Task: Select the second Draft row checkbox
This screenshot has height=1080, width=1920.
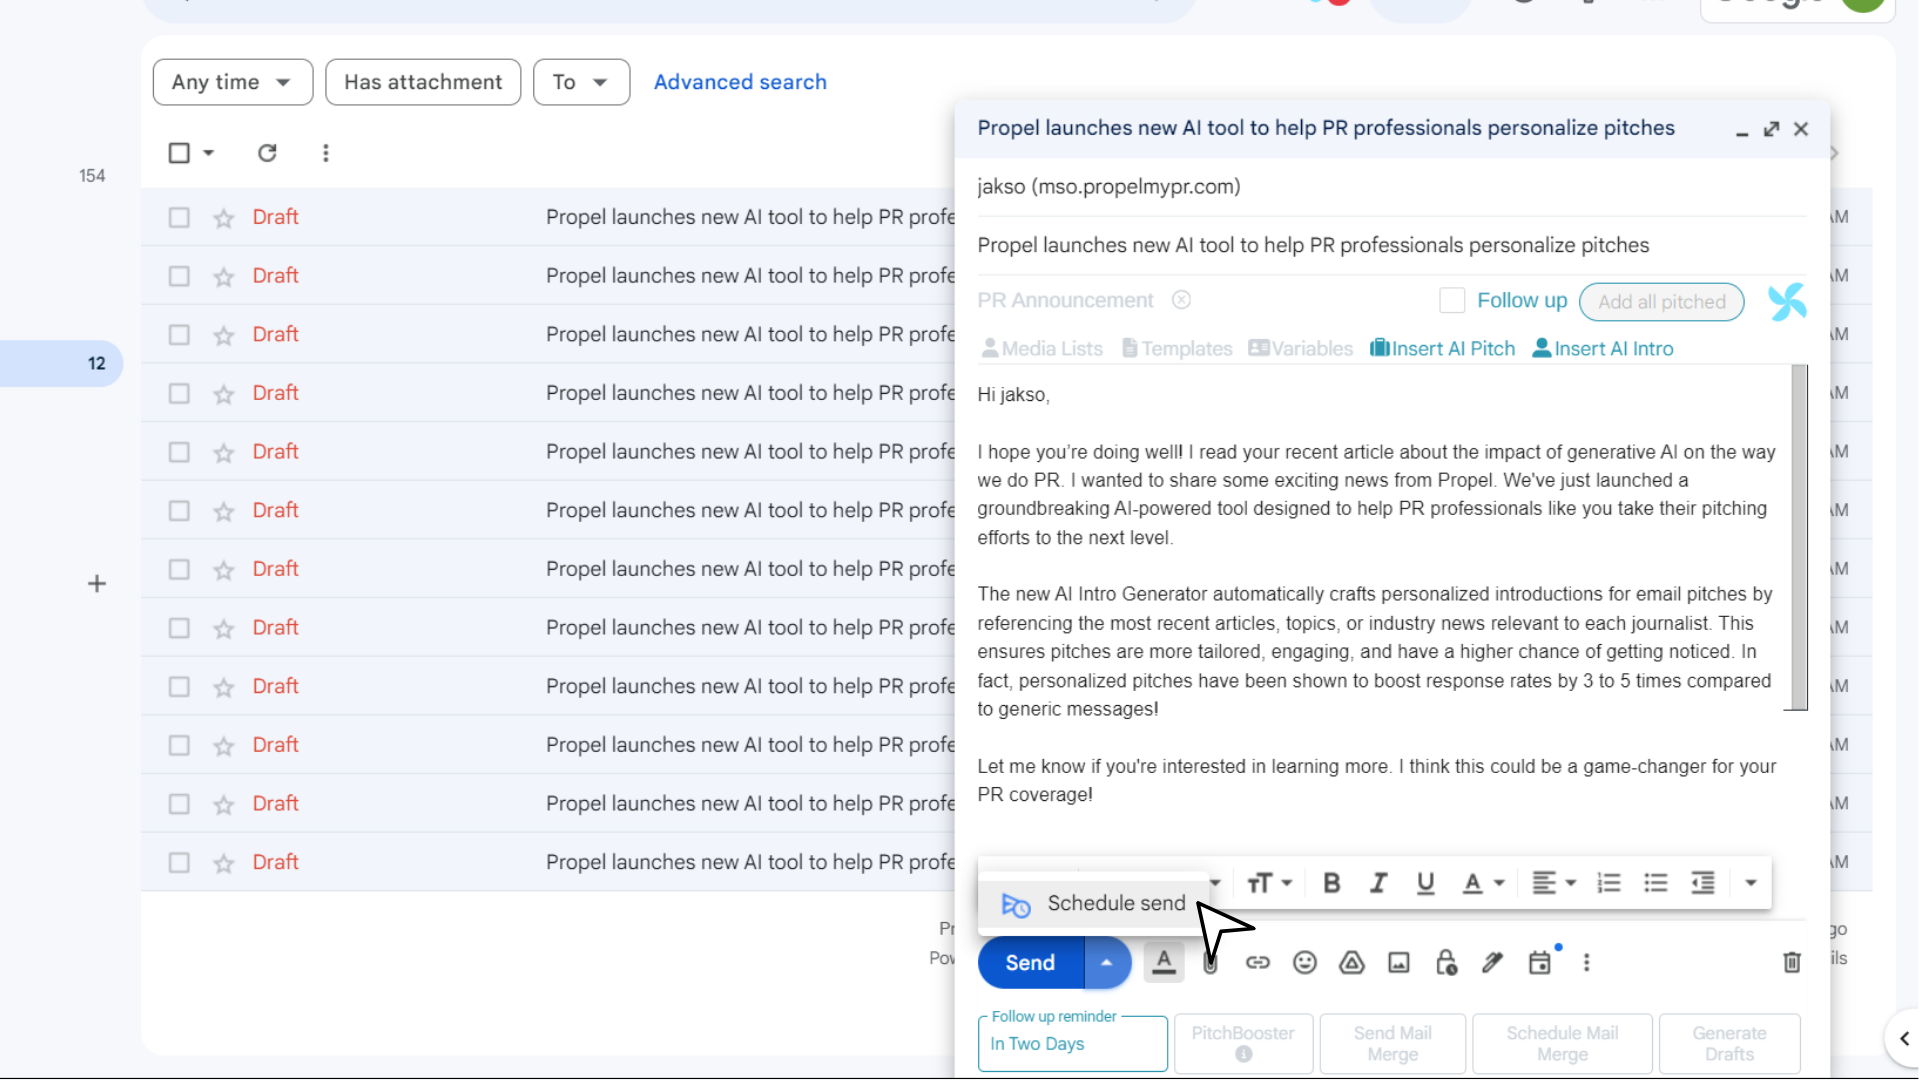Action: pos(179,276)
